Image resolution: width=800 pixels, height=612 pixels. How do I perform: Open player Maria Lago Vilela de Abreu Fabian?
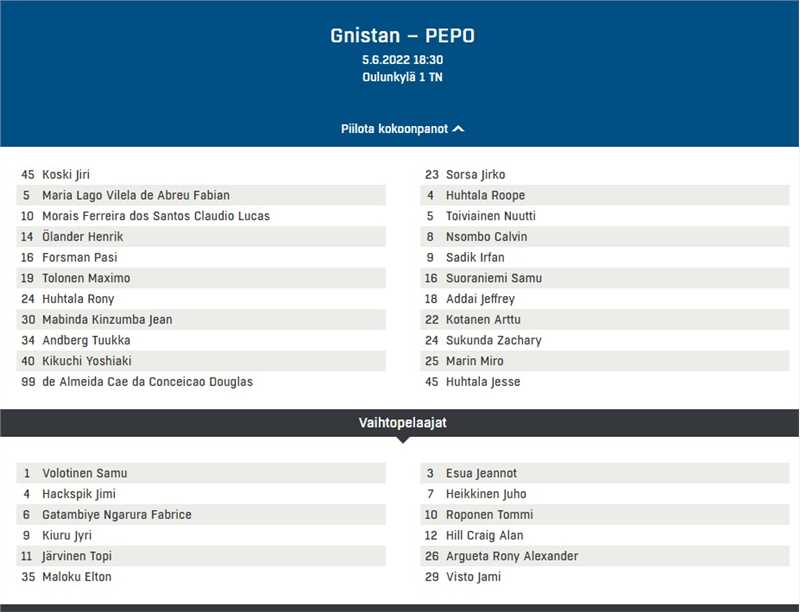coord(135,195)
